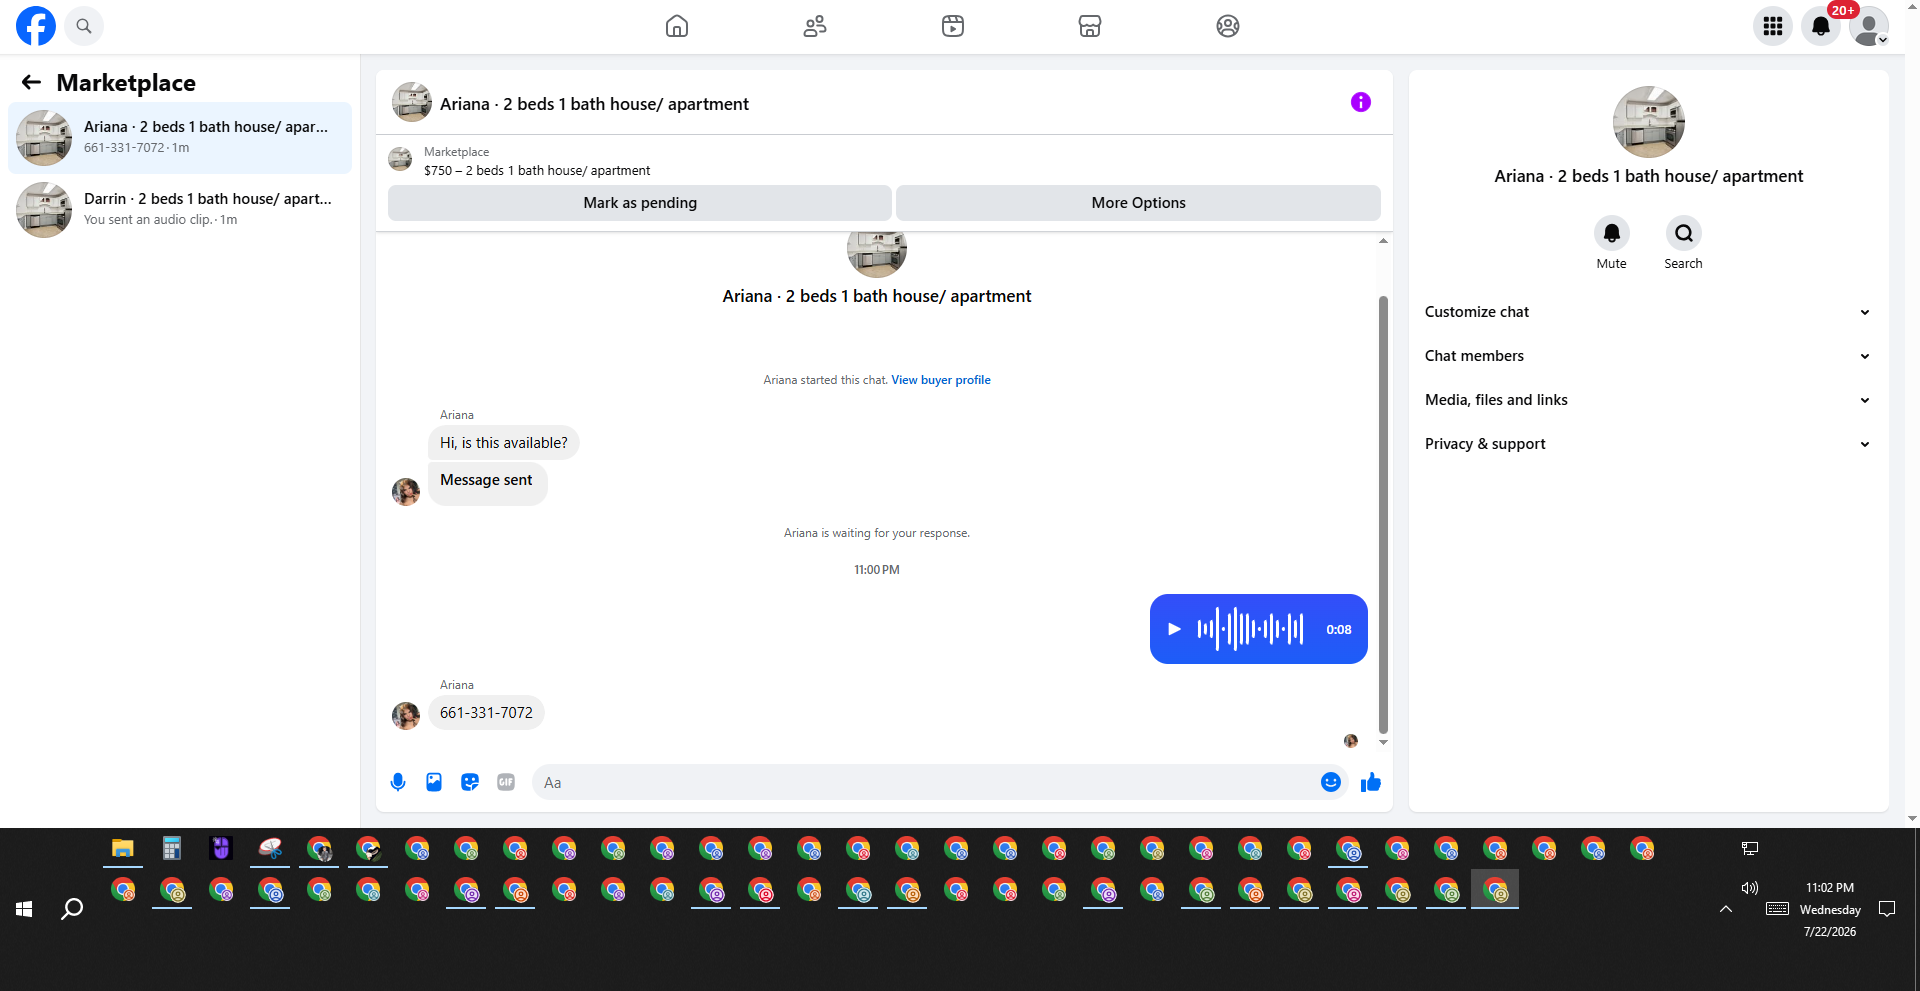Select the Darrin conversation in the list
Screen dimensions: 1920x991
pyautogui.click(x=180, y=210)
